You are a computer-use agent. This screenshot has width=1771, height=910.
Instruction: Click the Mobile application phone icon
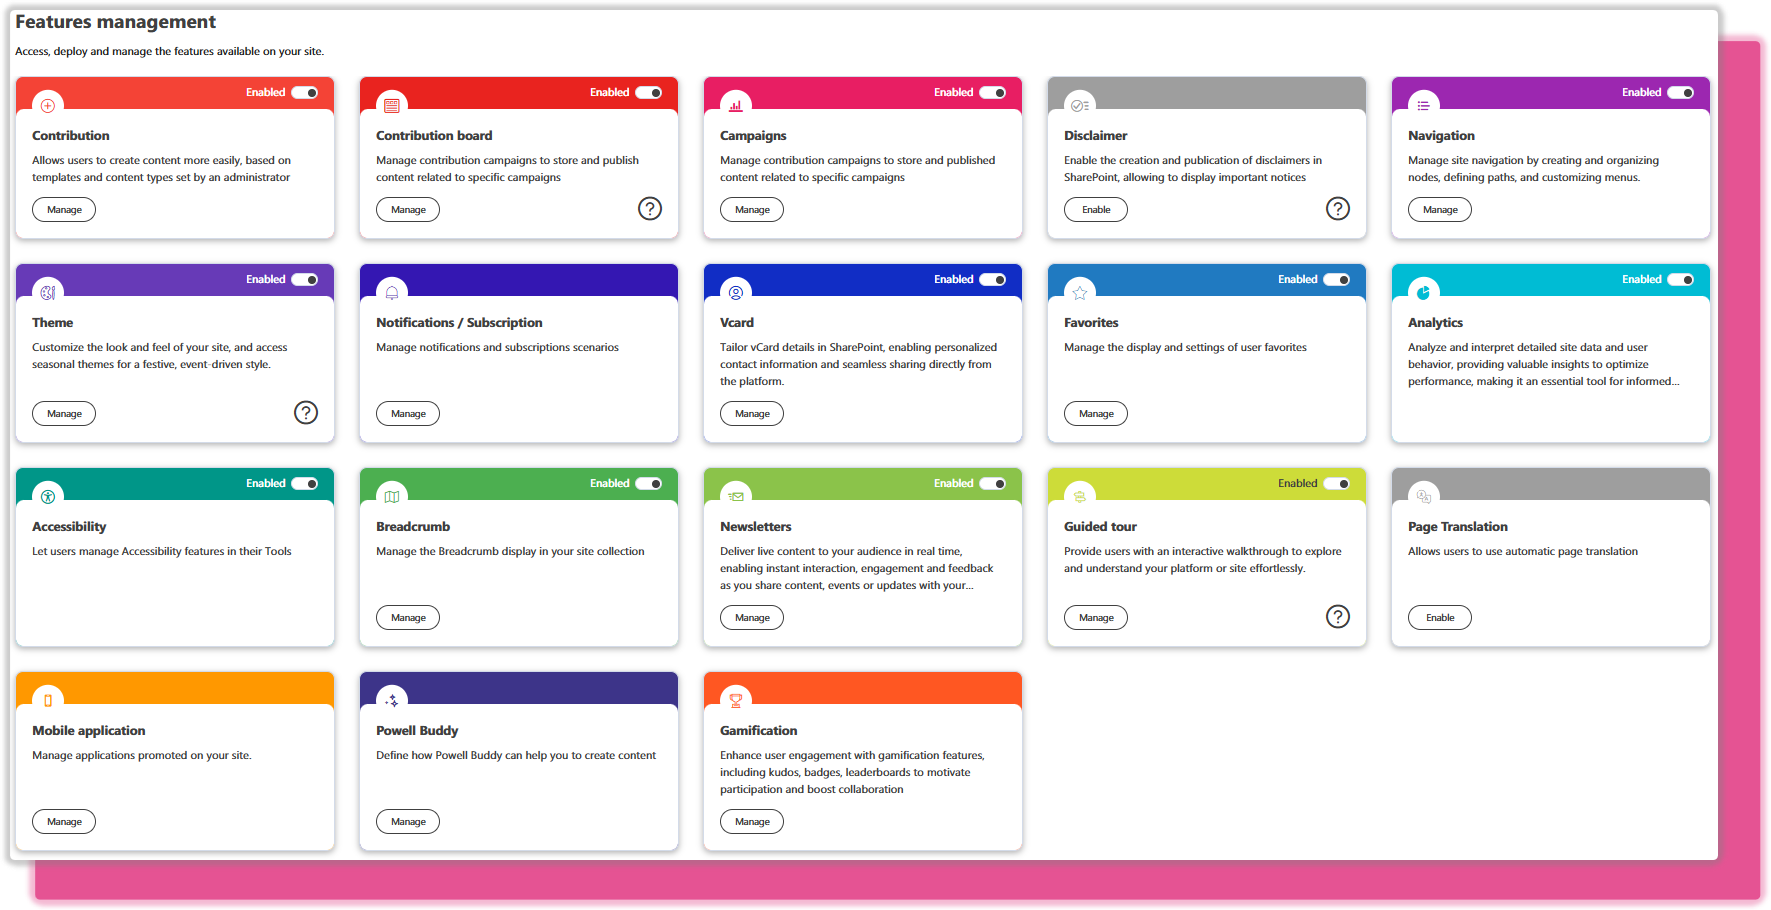coord(48,700)
